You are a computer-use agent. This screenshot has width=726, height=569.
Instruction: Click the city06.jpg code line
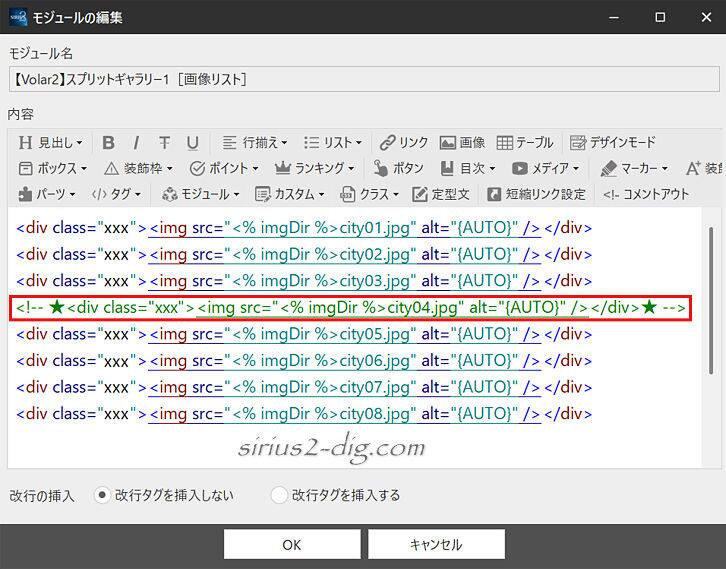coord(304,360)
